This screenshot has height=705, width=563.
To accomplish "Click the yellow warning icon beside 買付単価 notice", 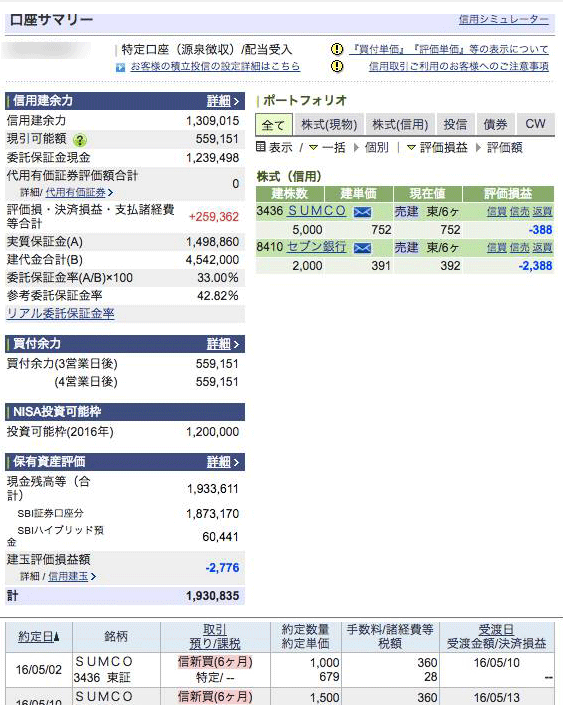I will click(337, 49).
